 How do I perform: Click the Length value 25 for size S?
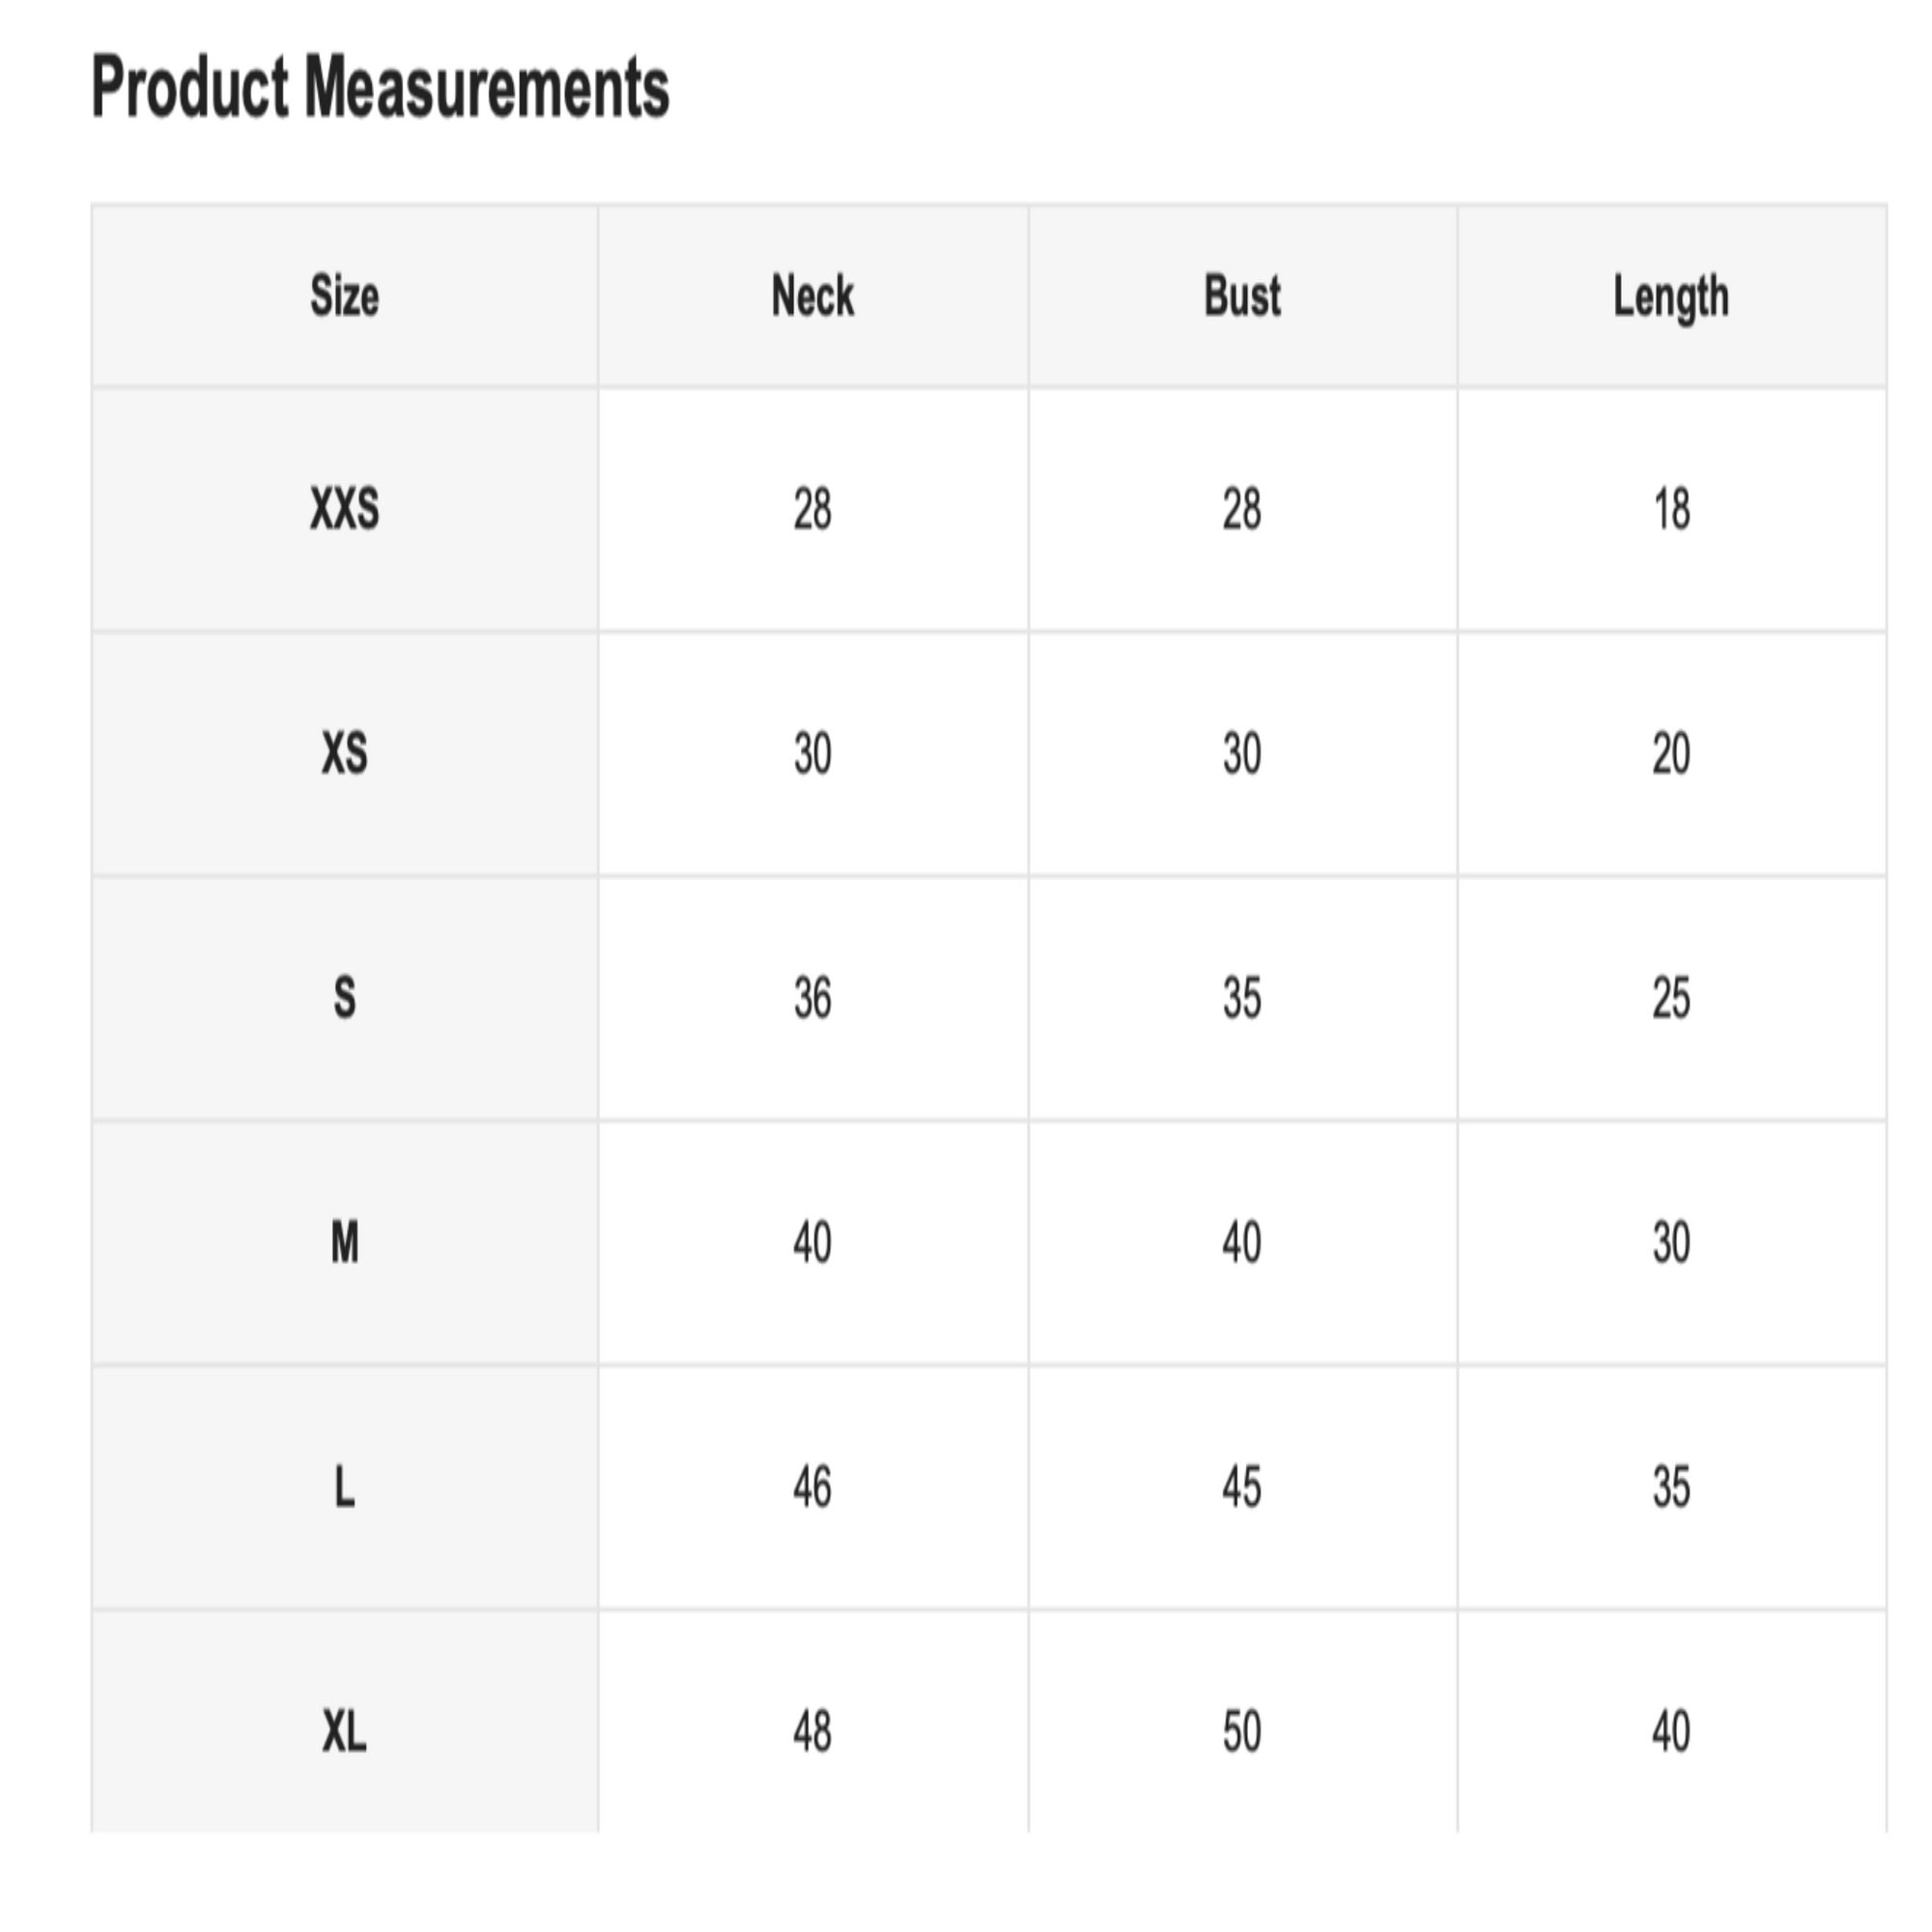1670,998
